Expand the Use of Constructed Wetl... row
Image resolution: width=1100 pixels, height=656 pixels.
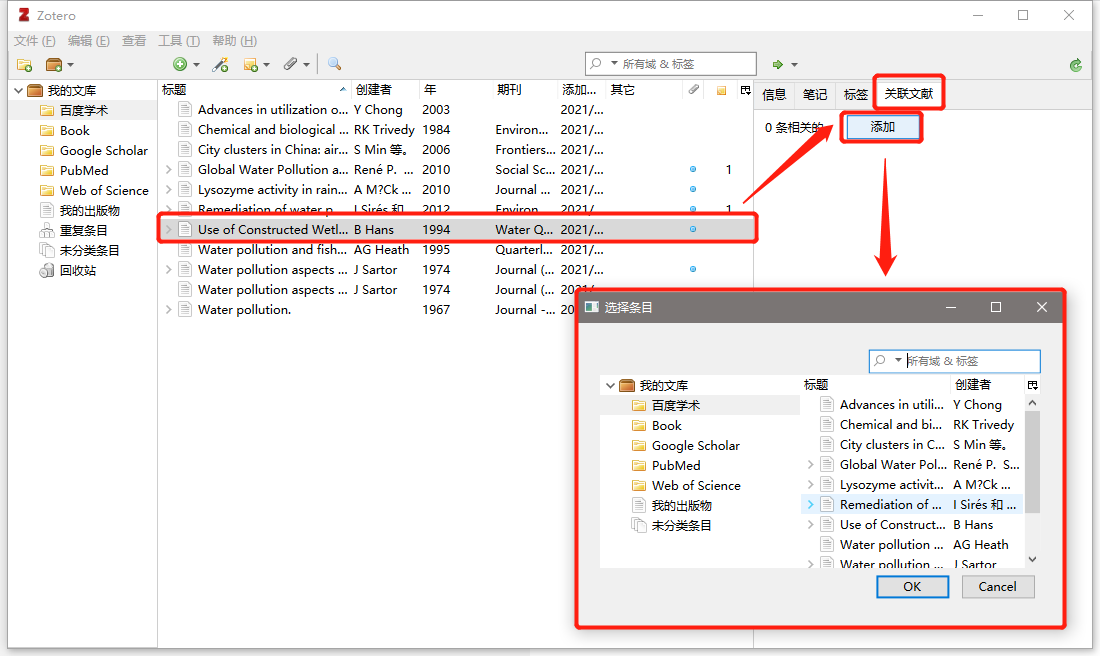(168, 229)
